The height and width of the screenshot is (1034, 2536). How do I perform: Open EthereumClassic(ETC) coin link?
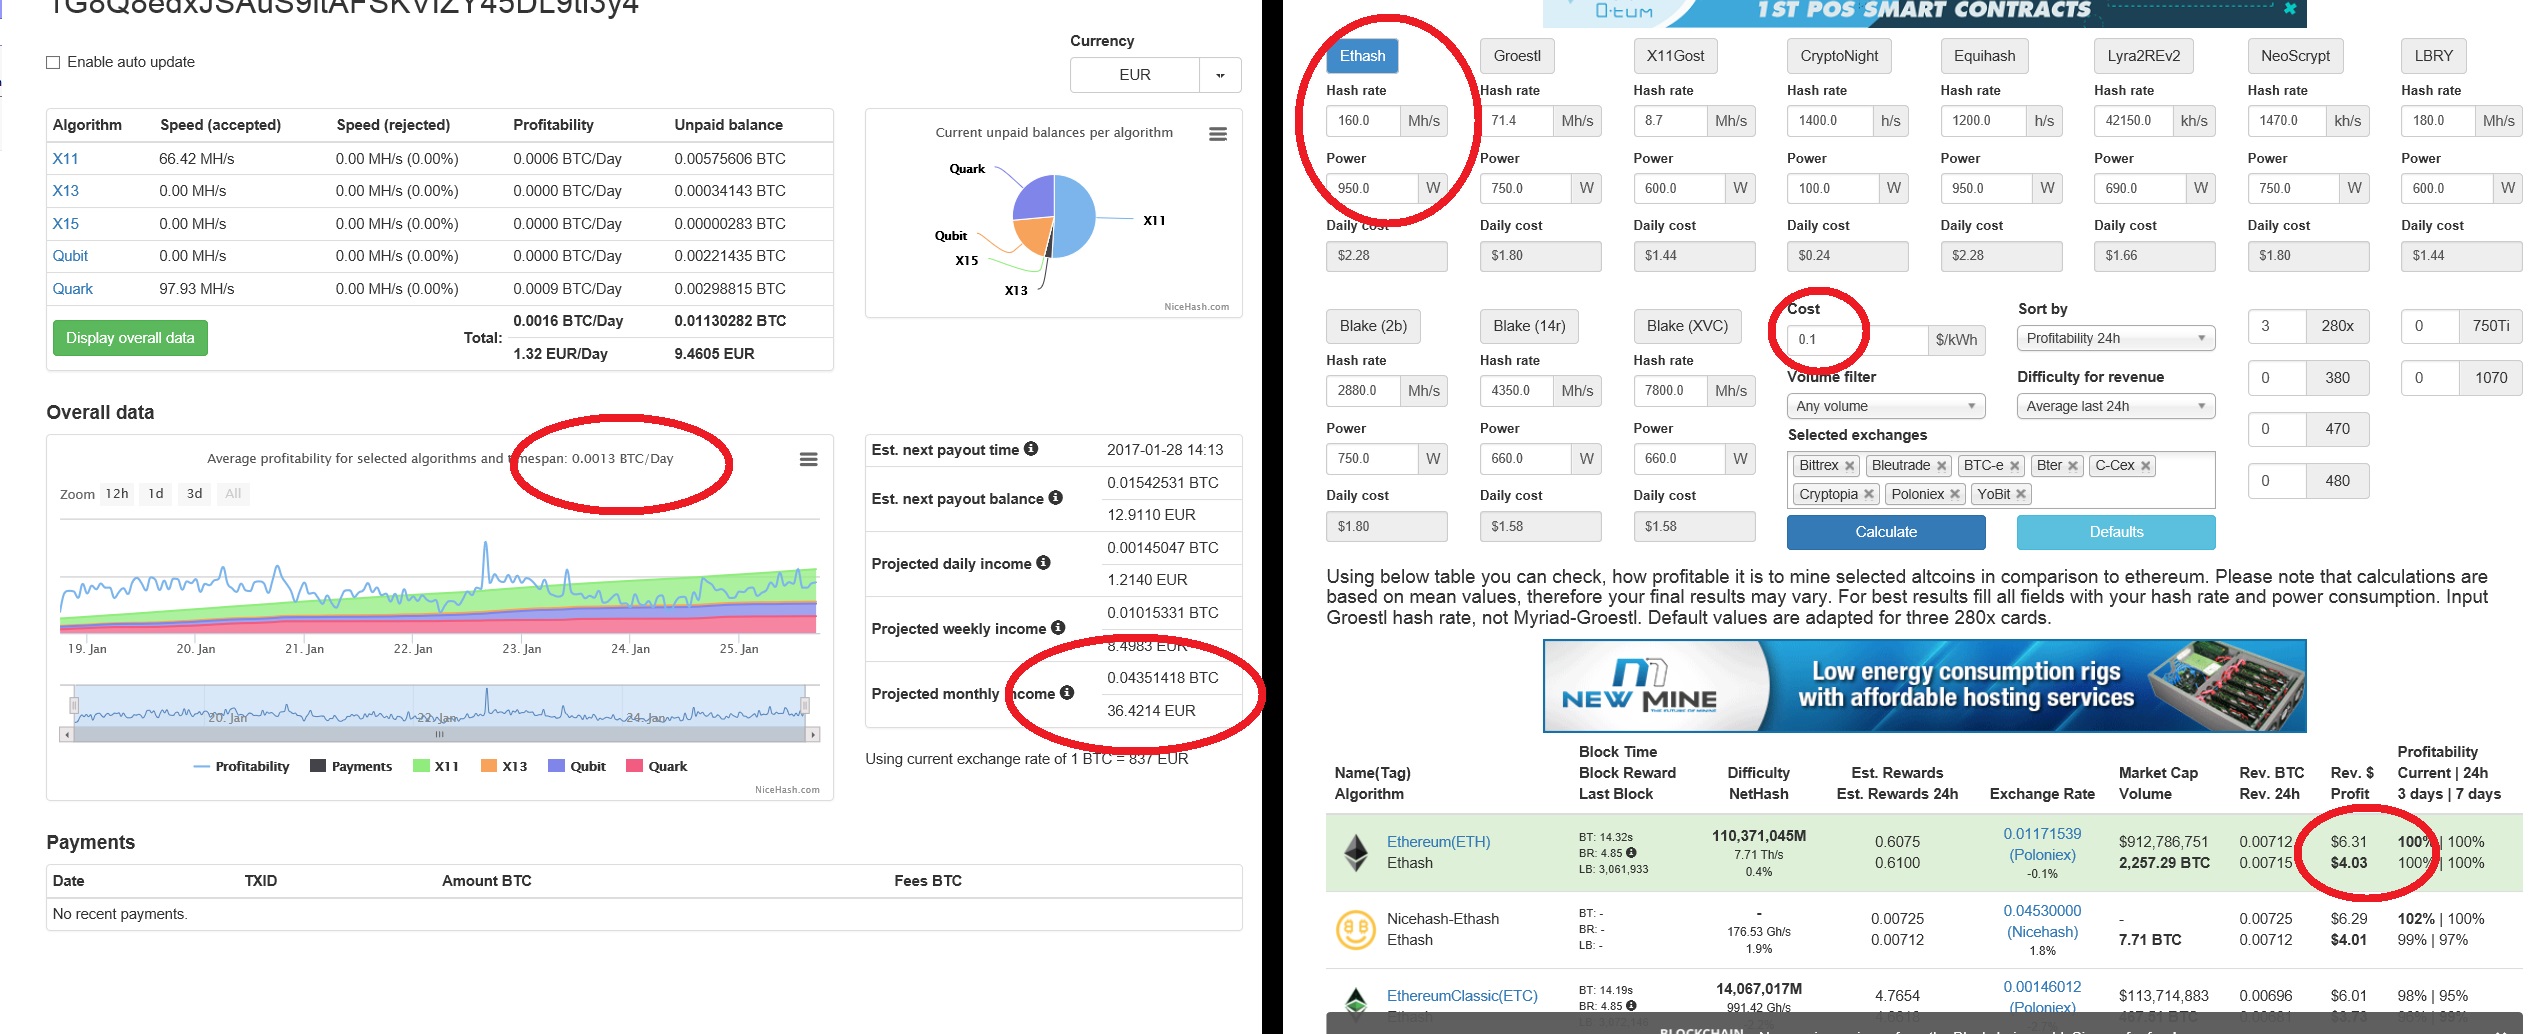coord(1462,996)
